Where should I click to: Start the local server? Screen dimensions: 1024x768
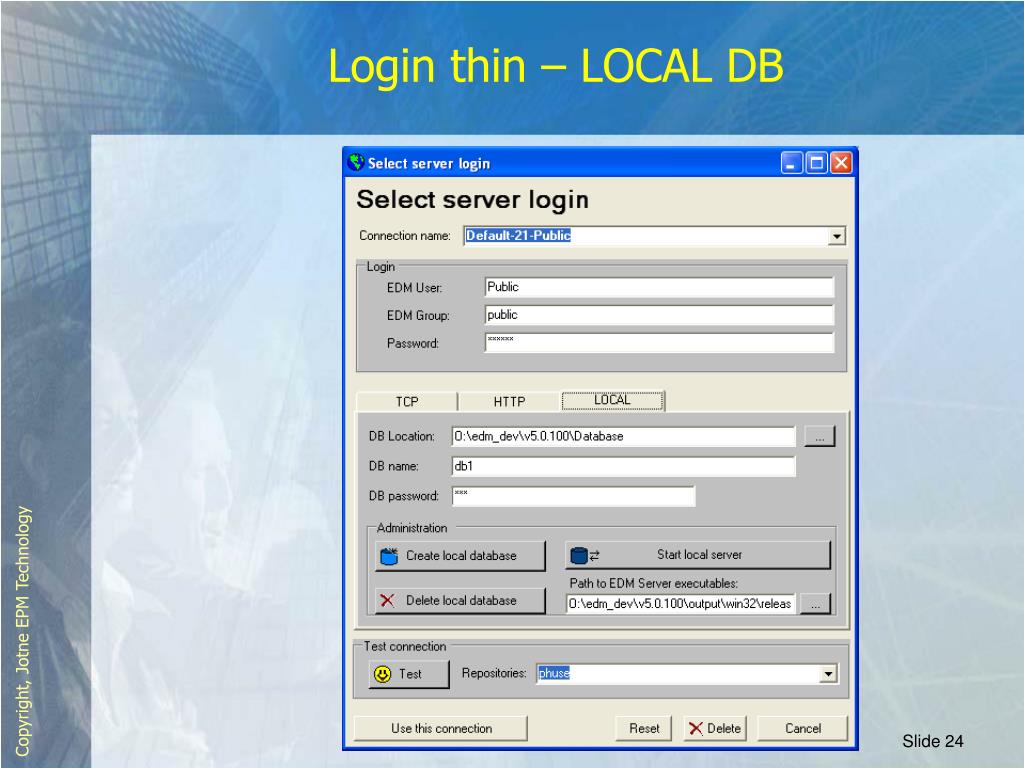pos(697,555)
